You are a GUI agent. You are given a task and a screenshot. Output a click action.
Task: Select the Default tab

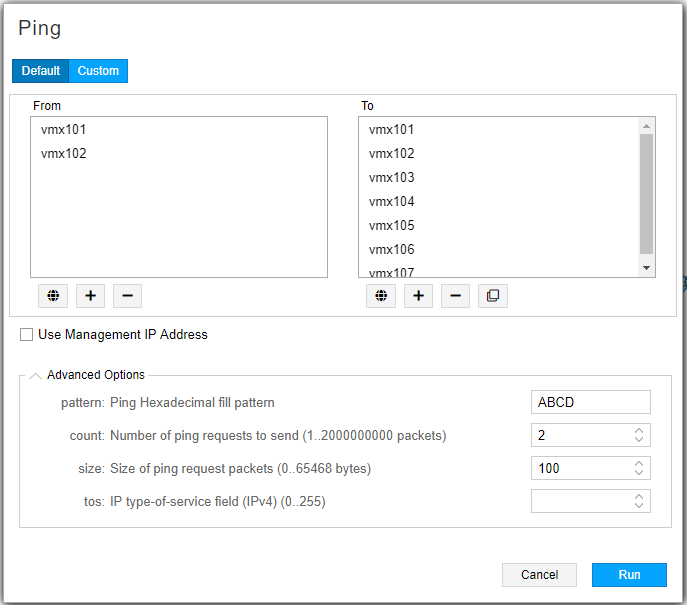pos(41,71)
